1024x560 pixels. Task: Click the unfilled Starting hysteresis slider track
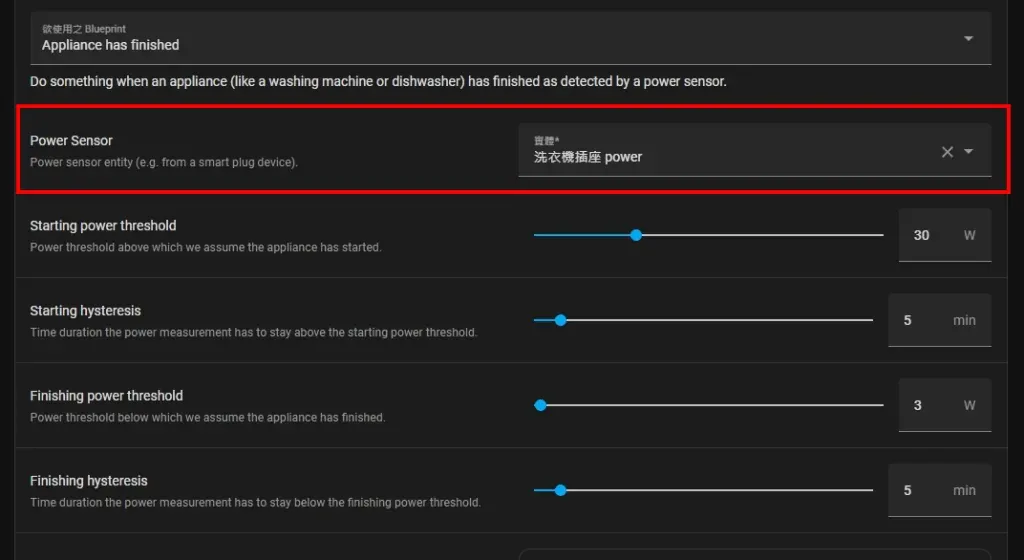(720, 320)
